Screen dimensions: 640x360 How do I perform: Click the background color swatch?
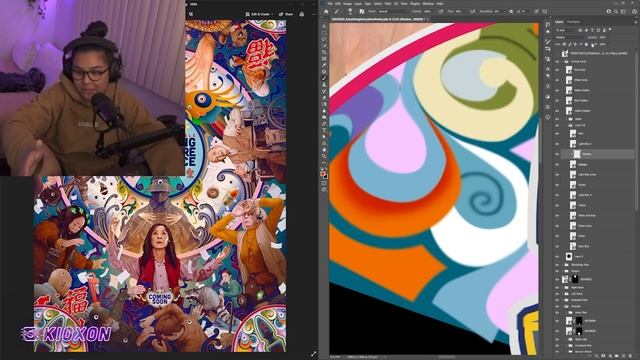(x=326, y=176)
